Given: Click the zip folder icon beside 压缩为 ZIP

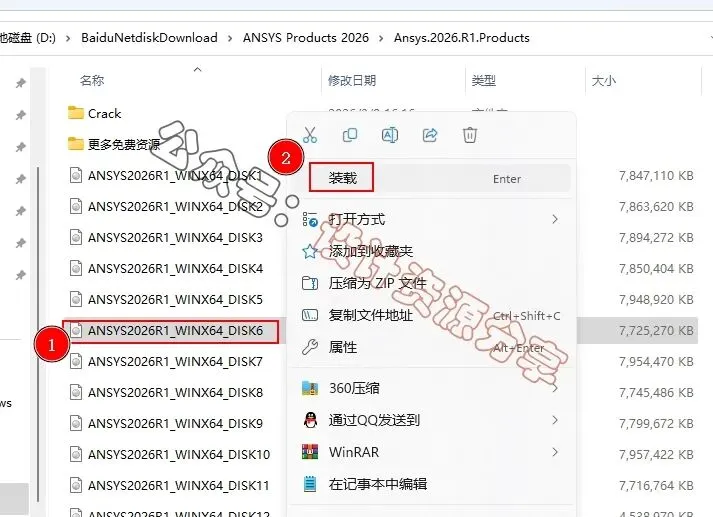Looking at the screenshot, I should 310,283.
